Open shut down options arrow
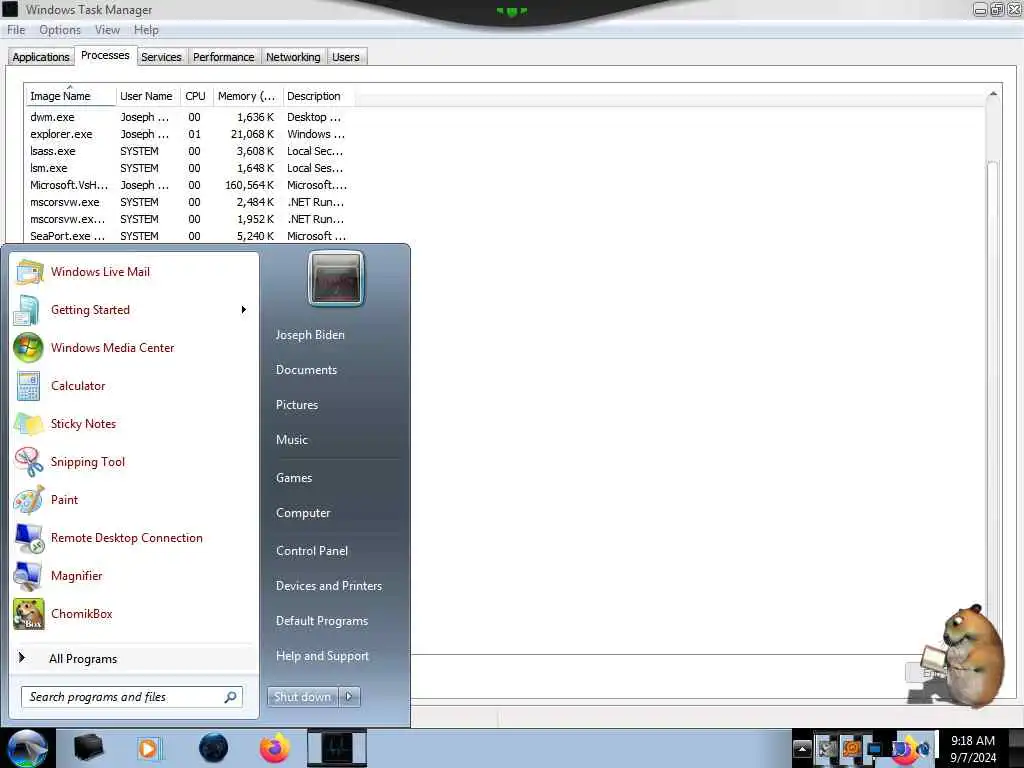Viewport: 1024px width, 768px height. [349, 697]
